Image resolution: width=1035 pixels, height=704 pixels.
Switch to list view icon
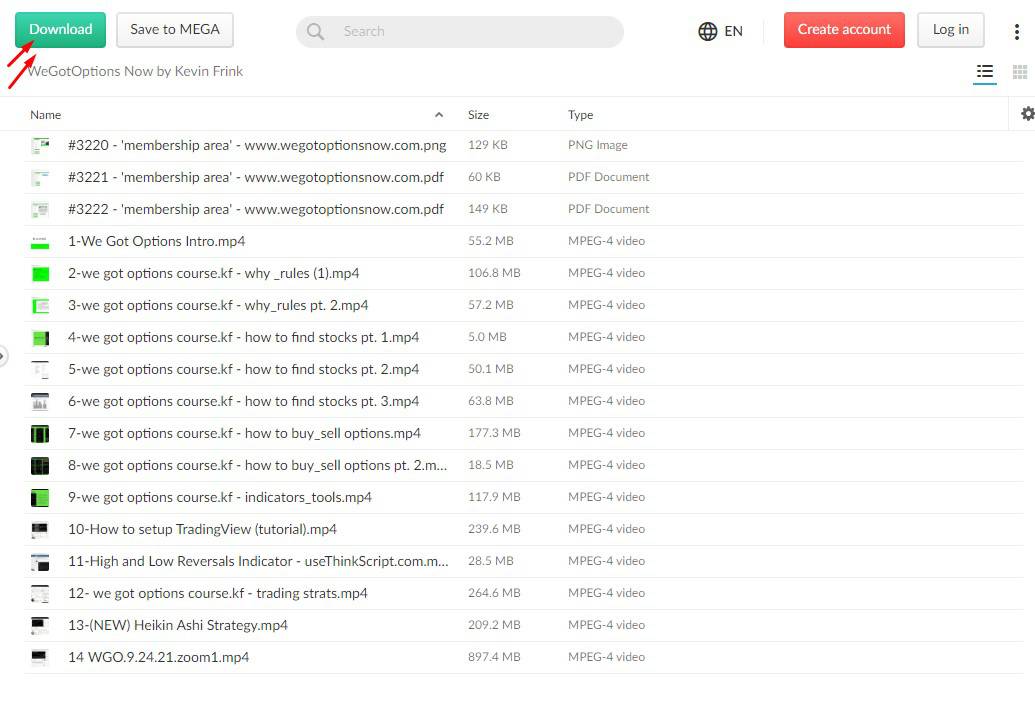[985, 72]
